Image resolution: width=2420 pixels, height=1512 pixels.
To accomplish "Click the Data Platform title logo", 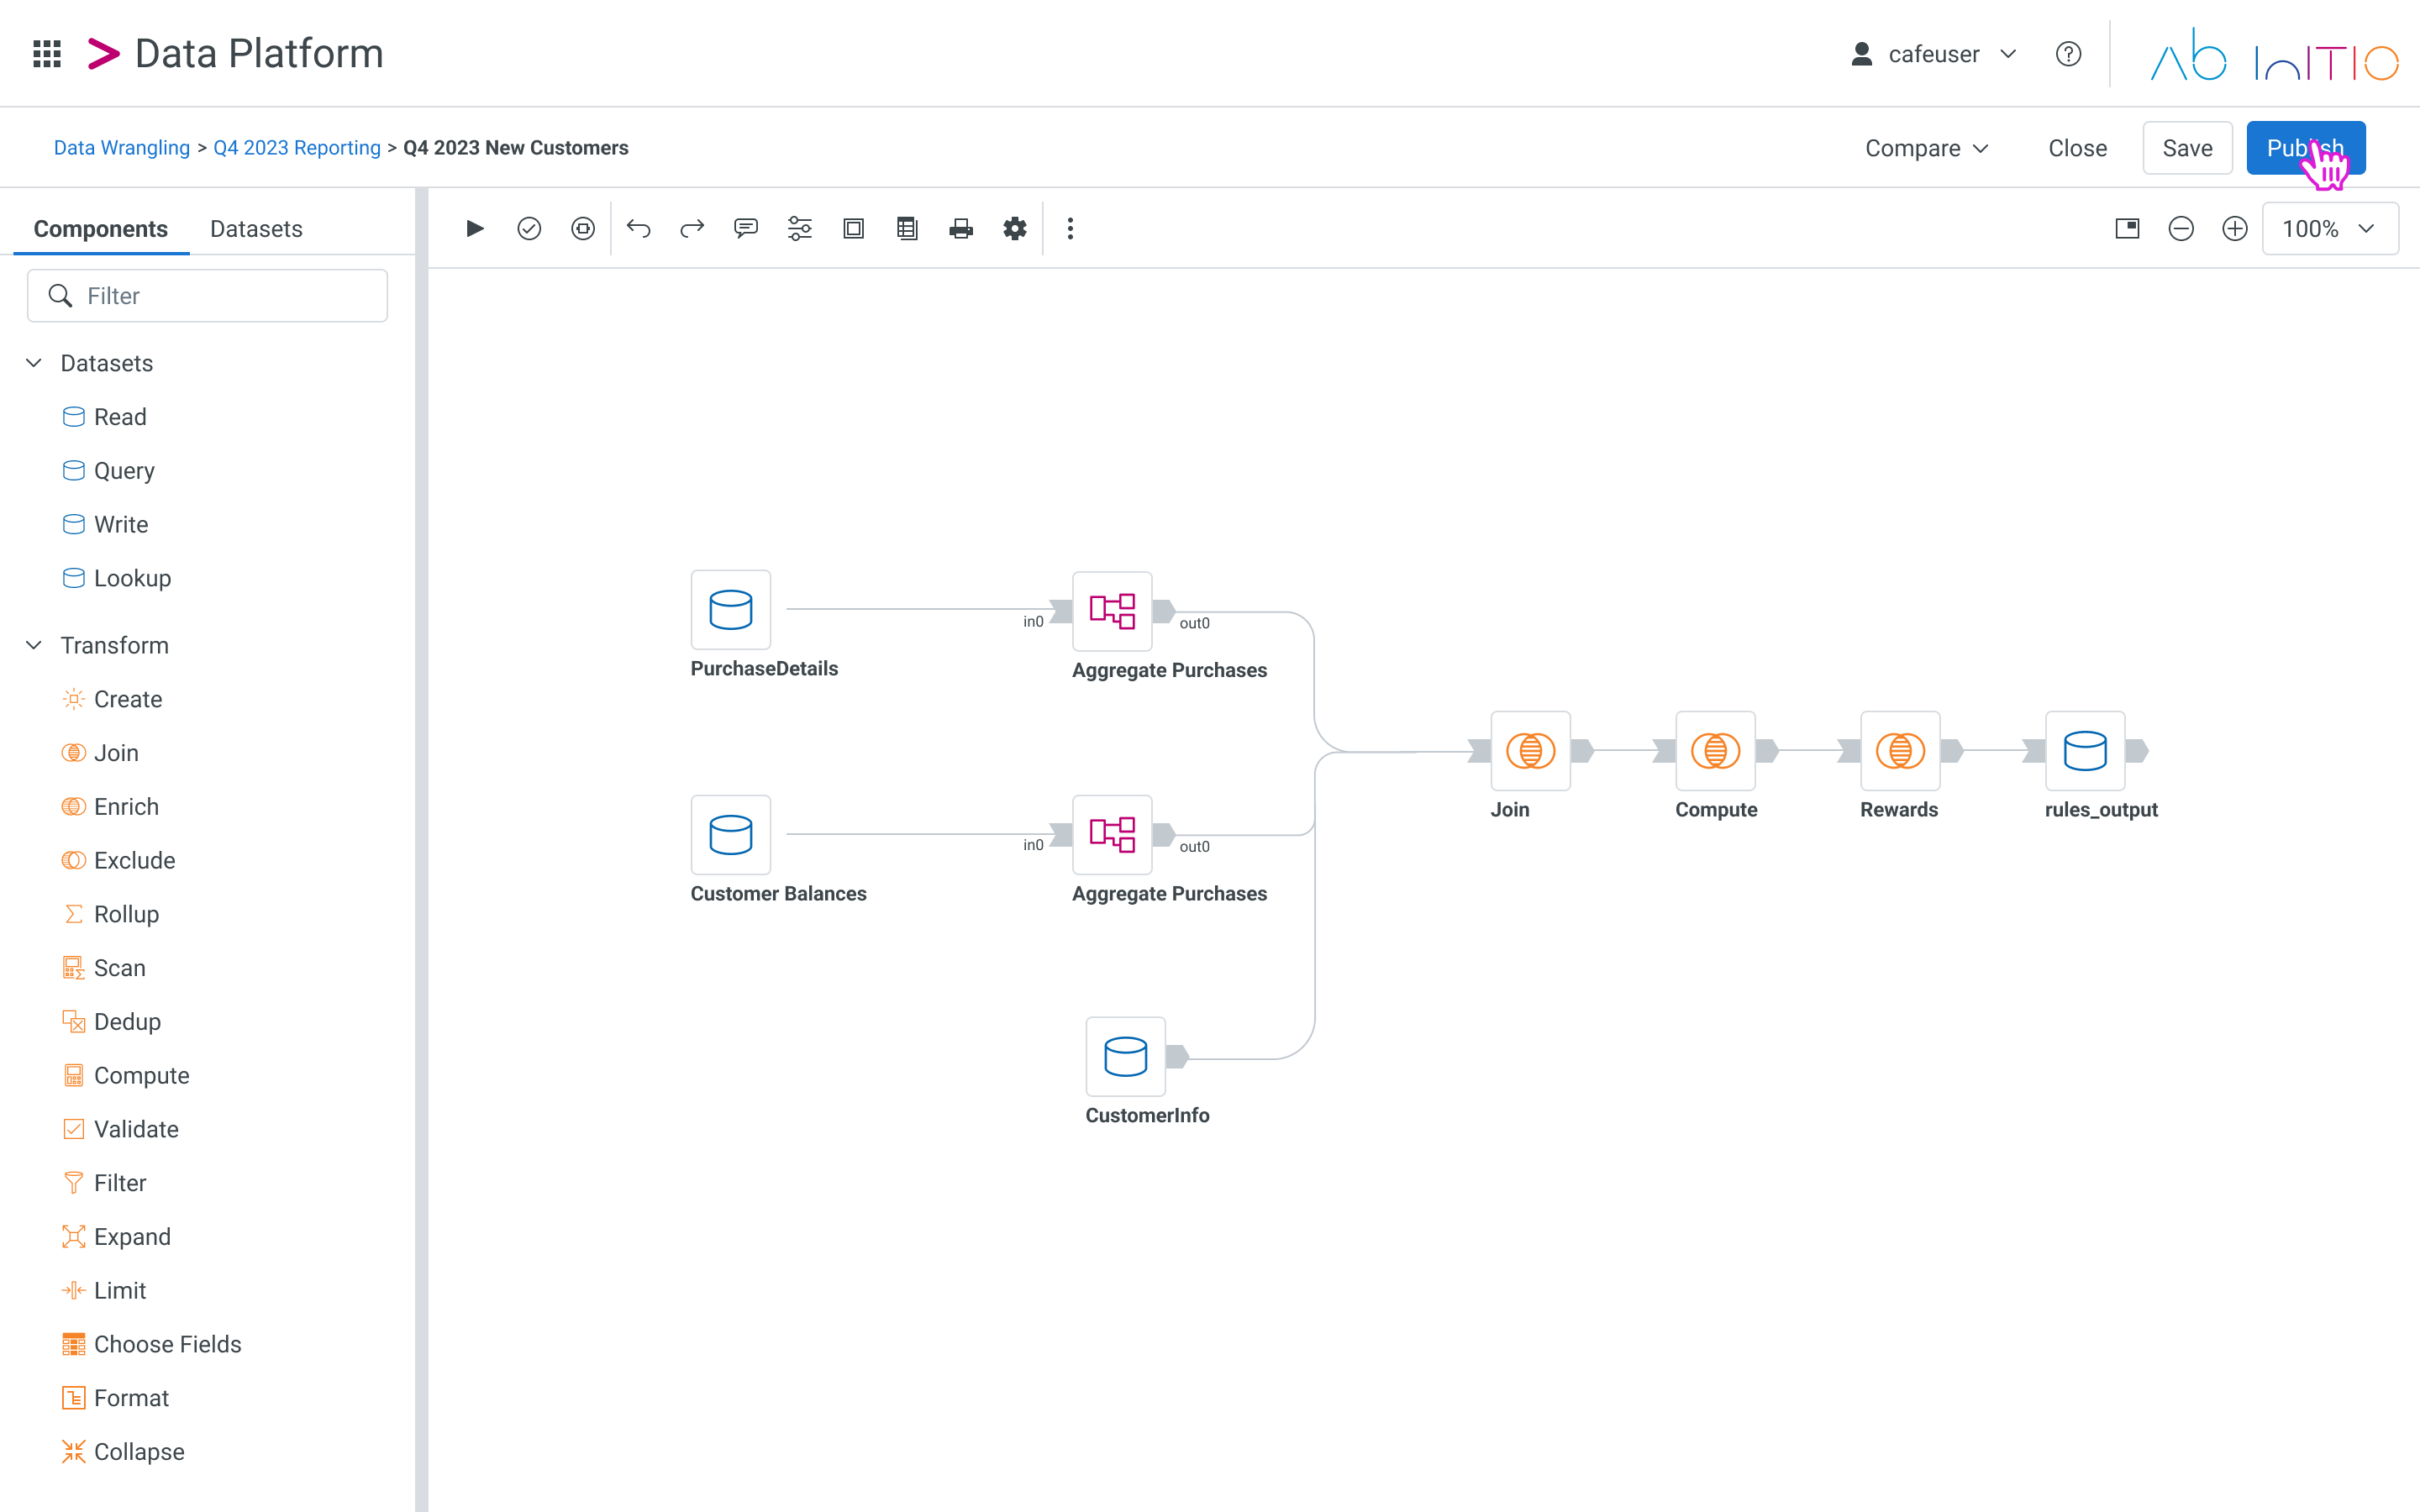I will [235, 54].
